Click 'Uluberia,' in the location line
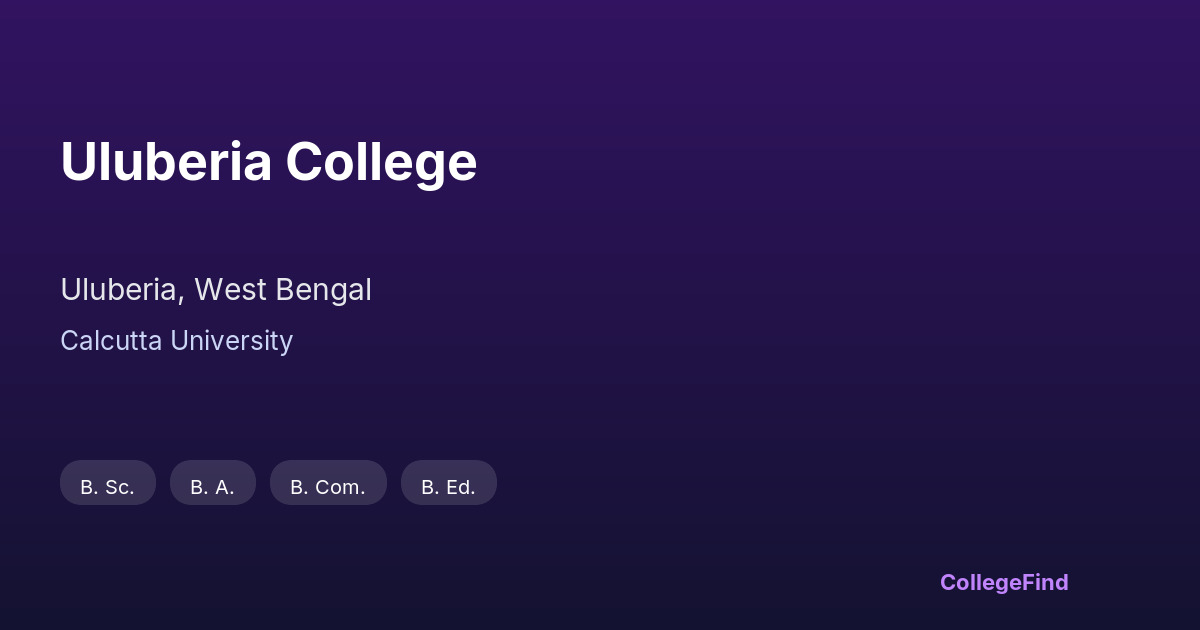This screenshot has width=1200, height=630. click(x=122, y=290)
